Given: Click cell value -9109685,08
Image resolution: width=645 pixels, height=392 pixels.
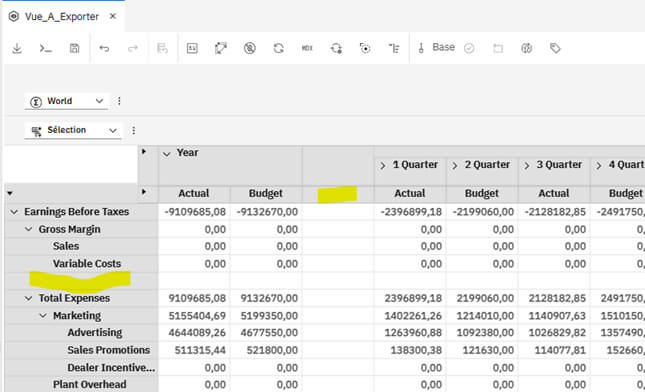Looking at the screenshot, I should click(x=195, y=212).
